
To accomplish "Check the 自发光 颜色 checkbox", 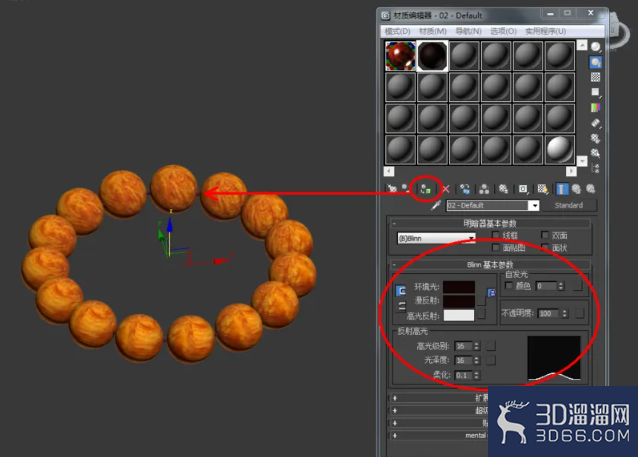I will 508,286.
